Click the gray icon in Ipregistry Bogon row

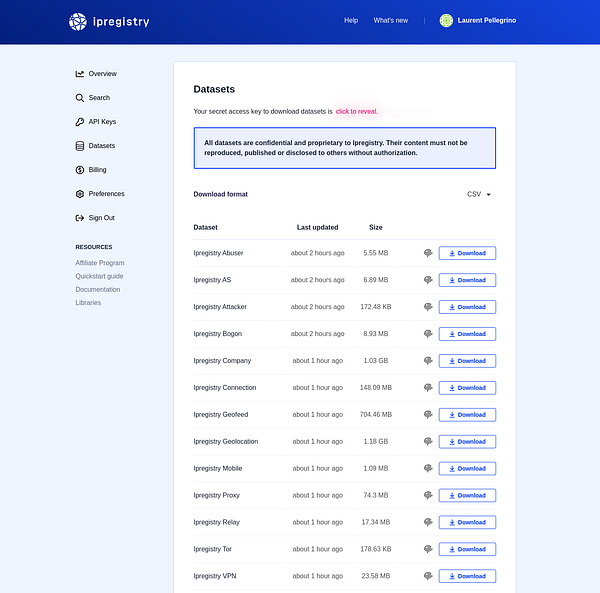428,334
